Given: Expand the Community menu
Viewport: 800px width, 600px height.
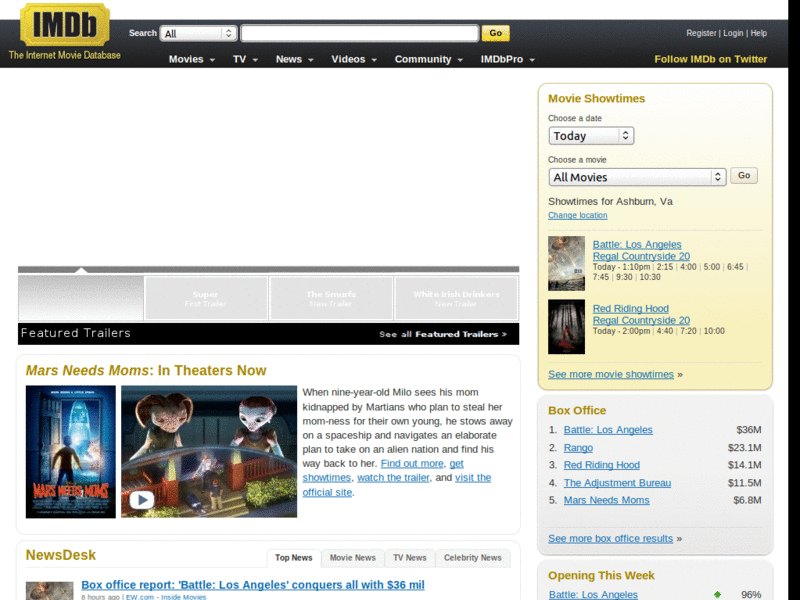Looking at the screenshot, I should (x=429, y=59).
